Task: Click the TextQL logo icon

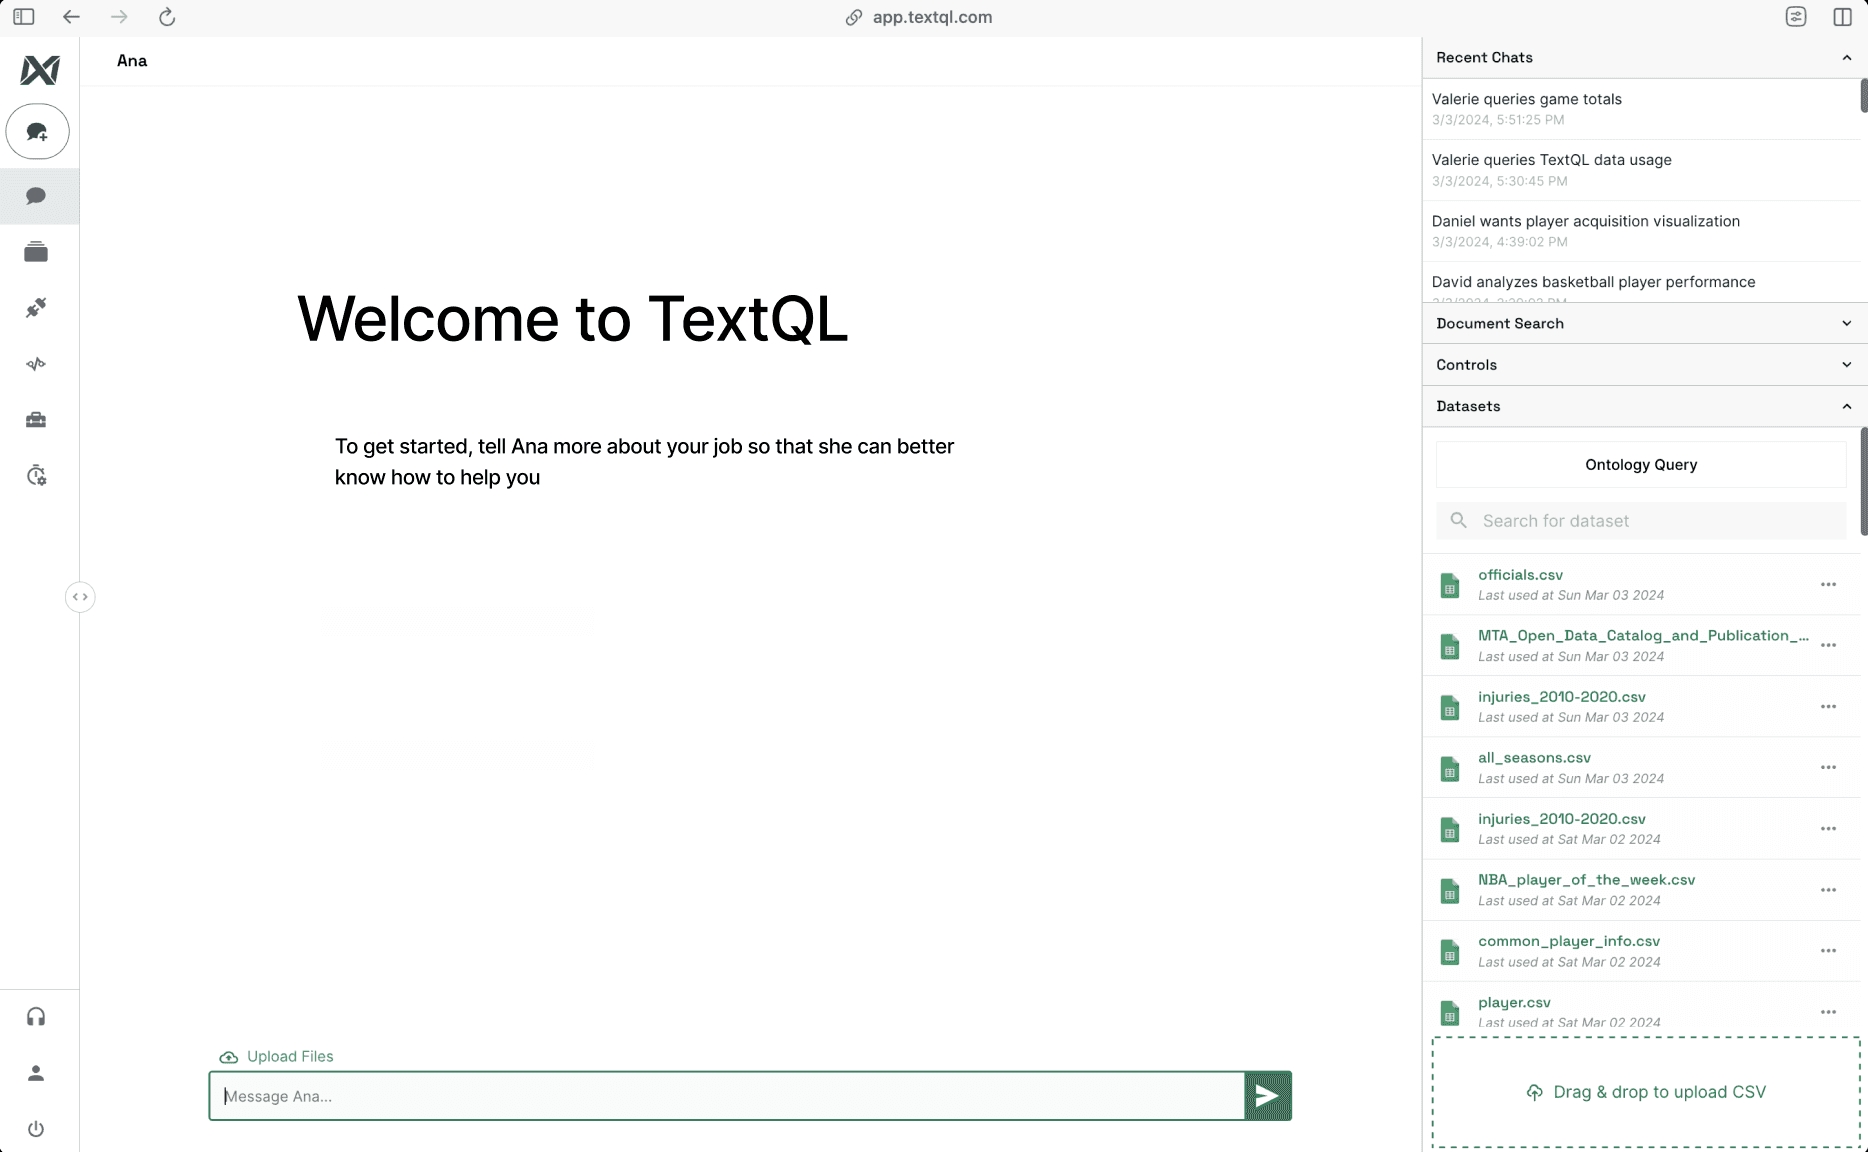Action: (40, 70)
